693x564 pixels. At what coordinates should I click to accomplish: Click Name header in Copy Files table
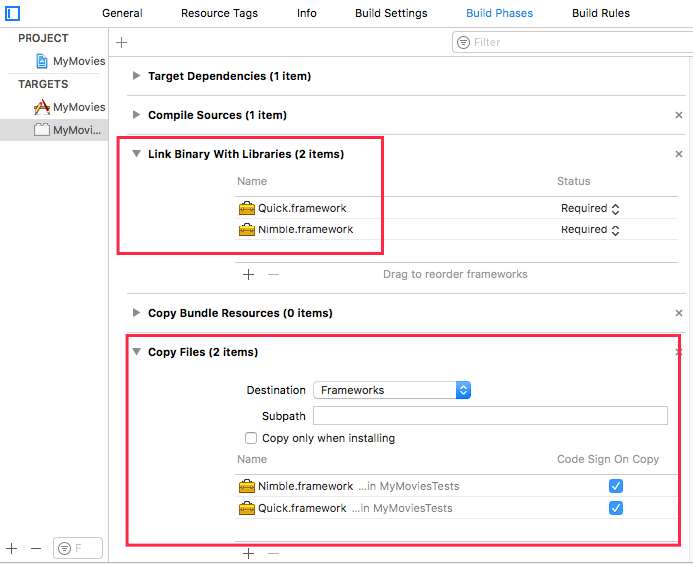[x=252, y=459]
